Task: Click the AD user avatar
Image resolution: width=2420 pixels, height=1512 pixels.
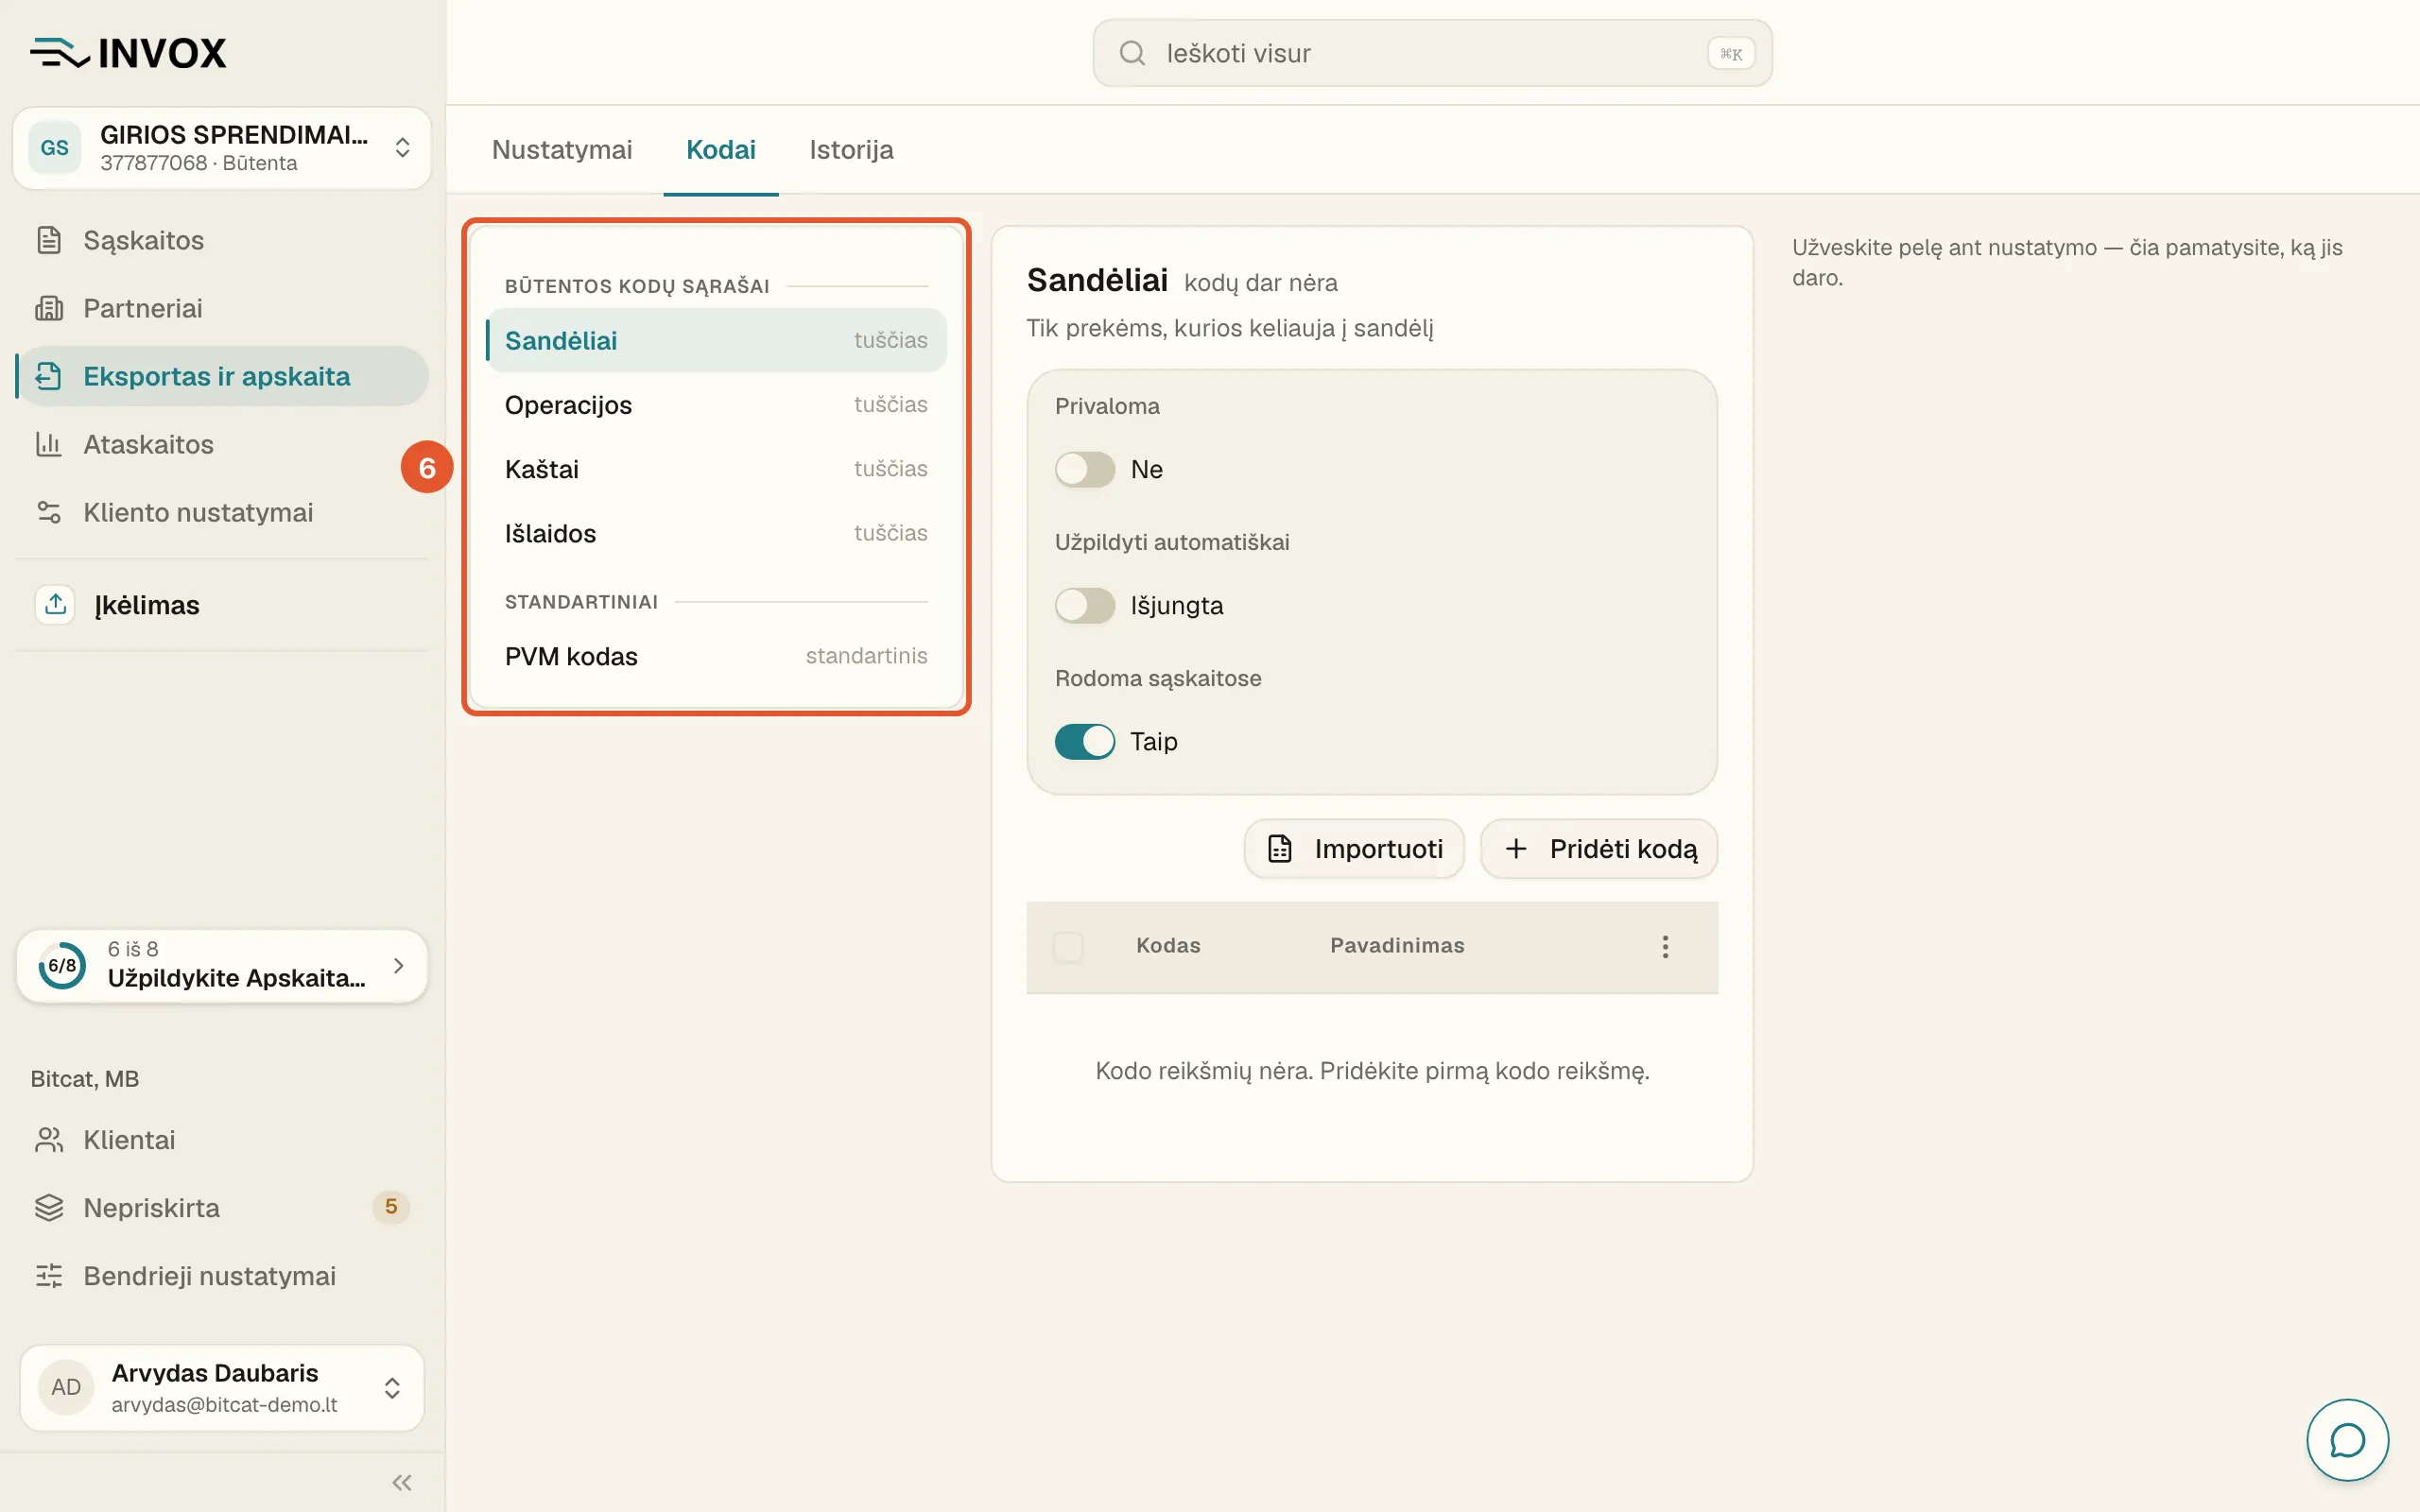Action: 66,1387
